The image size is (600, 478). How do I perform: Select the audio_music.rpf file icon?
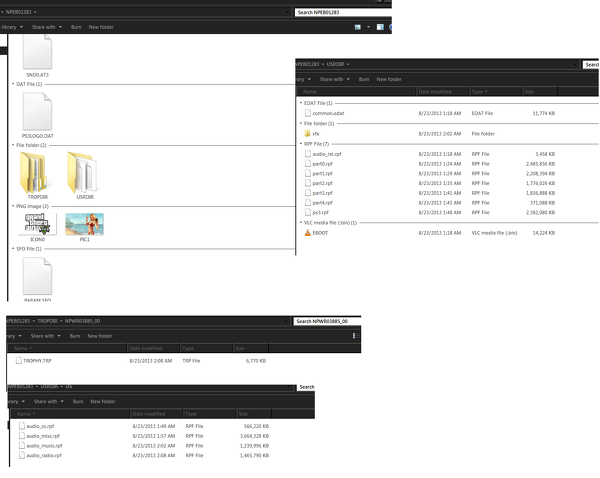(20, 445)
